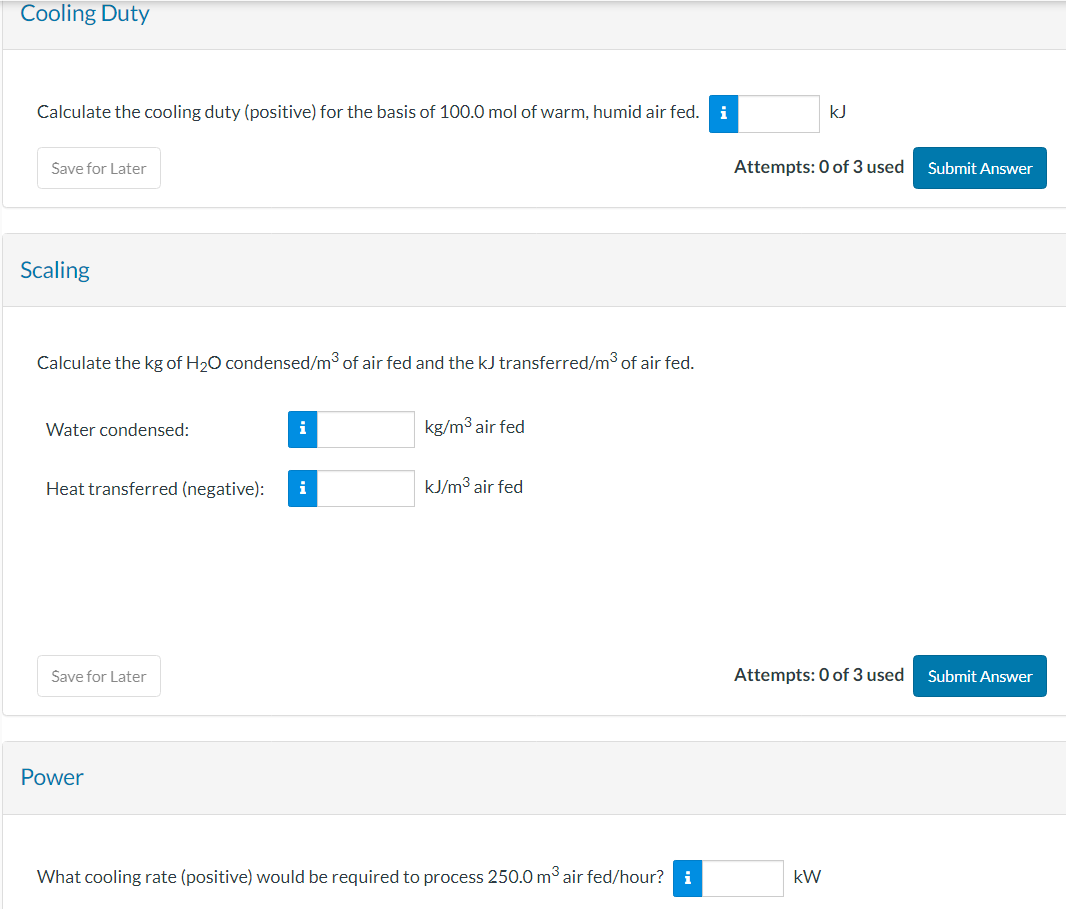The height and width of the screenshot is (909, 1066).
Task: Focus the cooling rate kW input field
Action: click(742, 878)
